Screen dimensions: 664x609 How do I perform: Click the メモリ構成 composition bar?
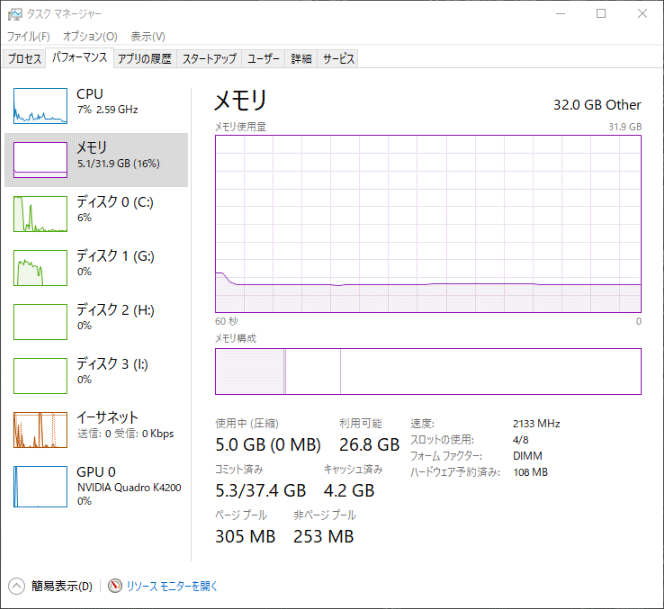coord(428,371)
